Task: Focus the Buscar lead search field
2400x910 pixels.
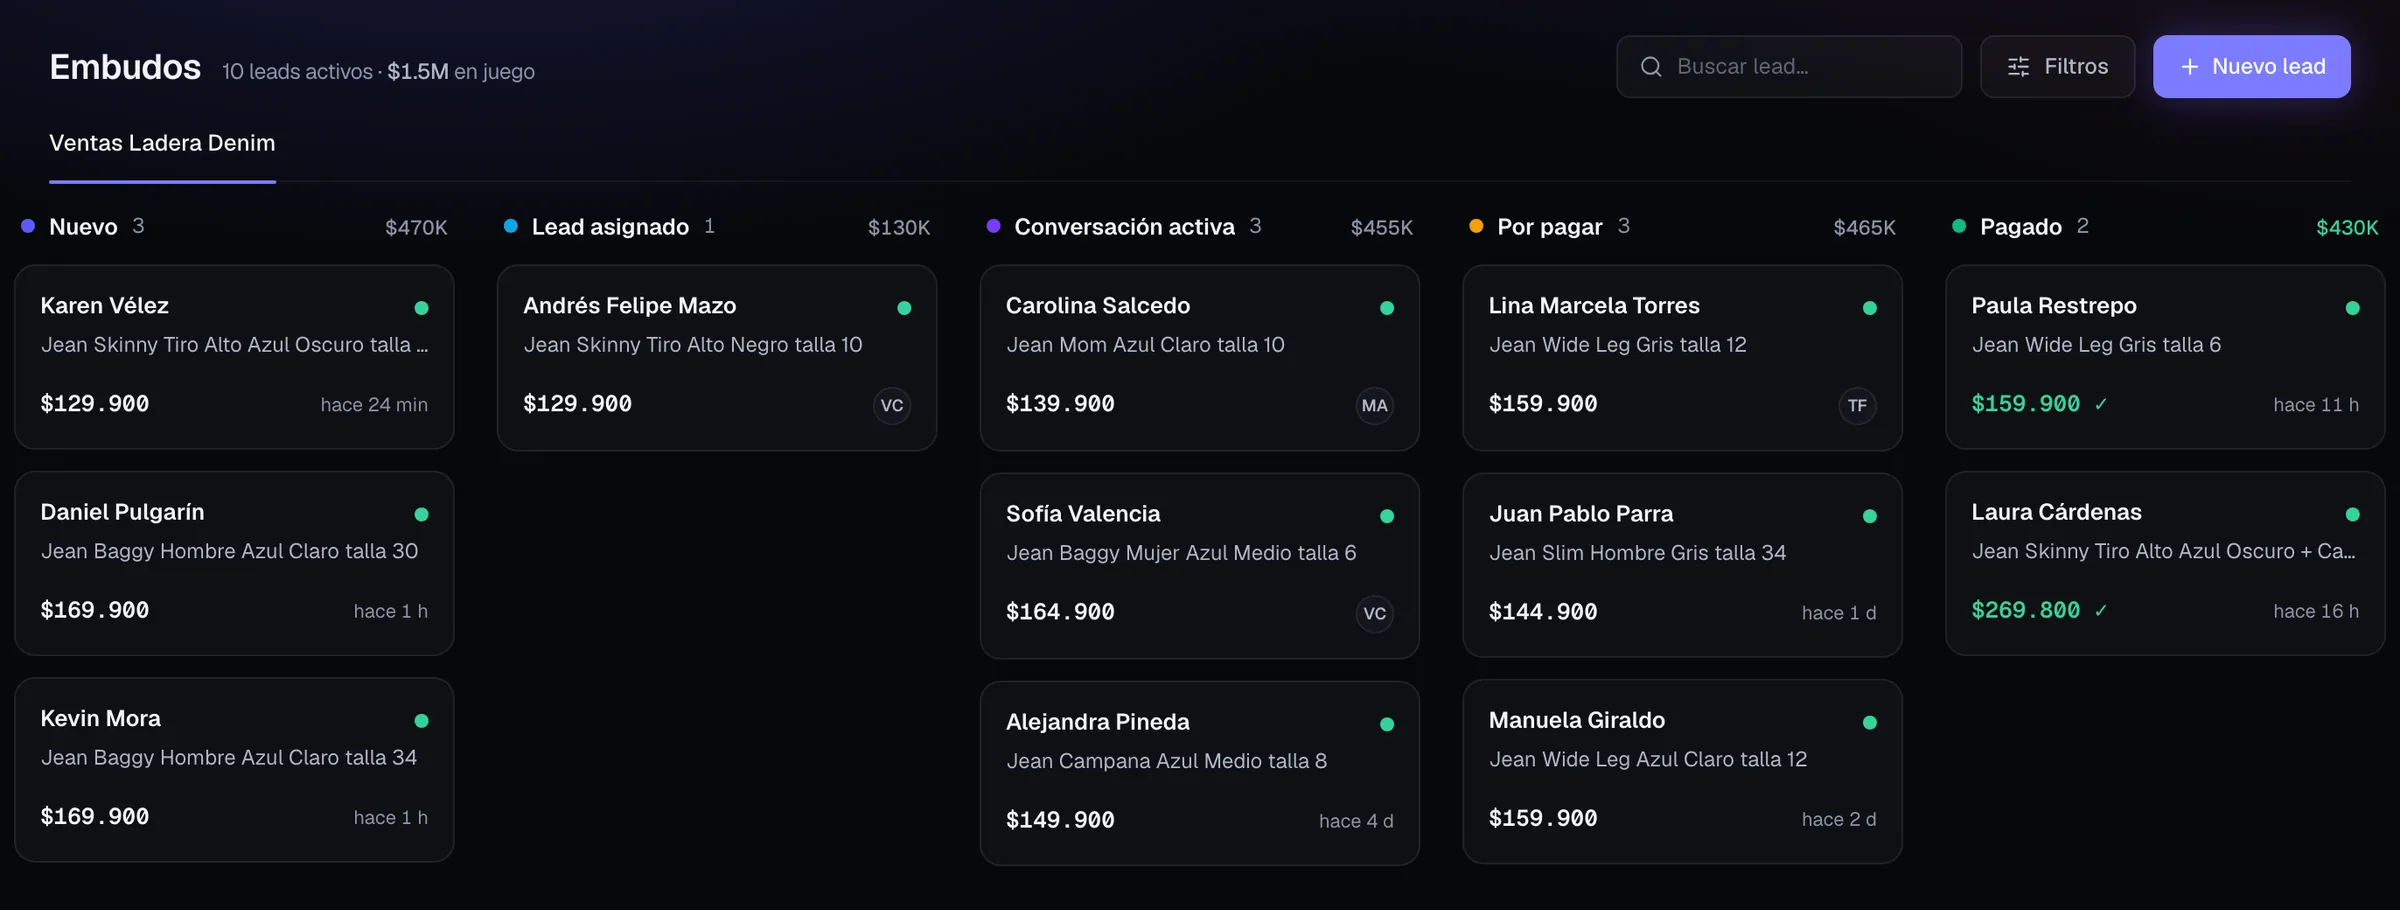Action: [x=1789, y=67]
